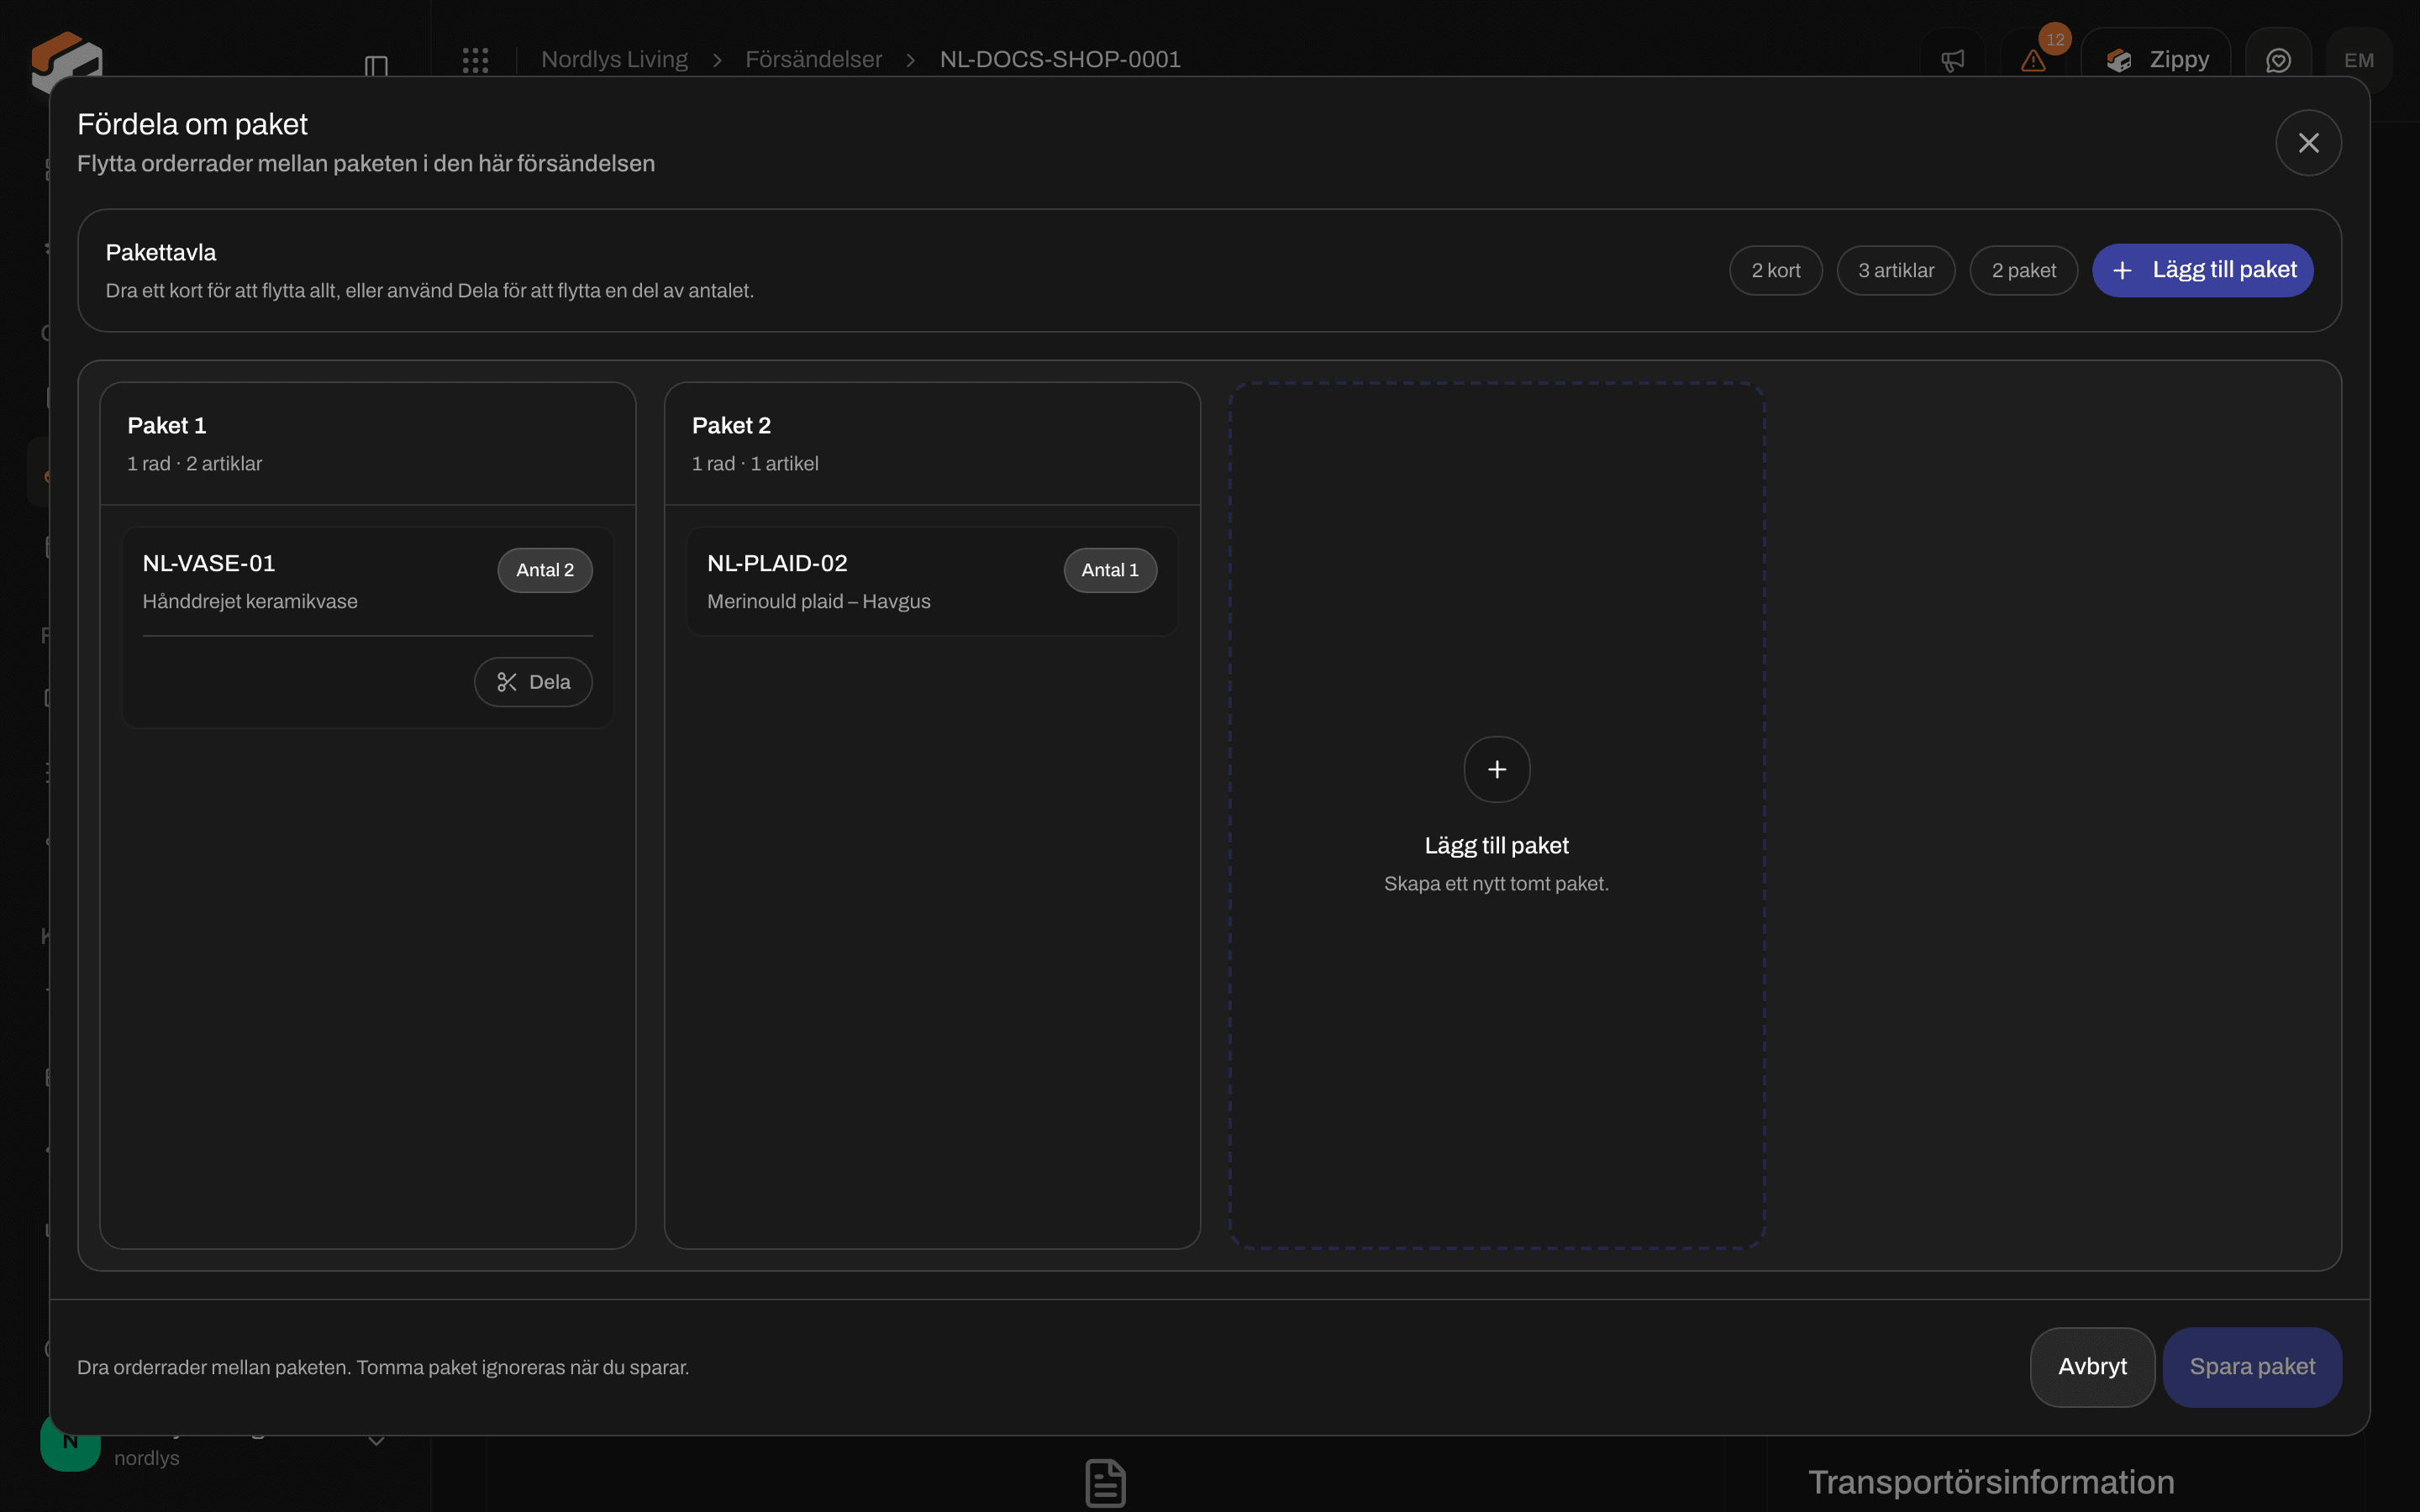
Task: Click the Skapa ett nytt tomt paket text
Action: tap(1496, 884)
